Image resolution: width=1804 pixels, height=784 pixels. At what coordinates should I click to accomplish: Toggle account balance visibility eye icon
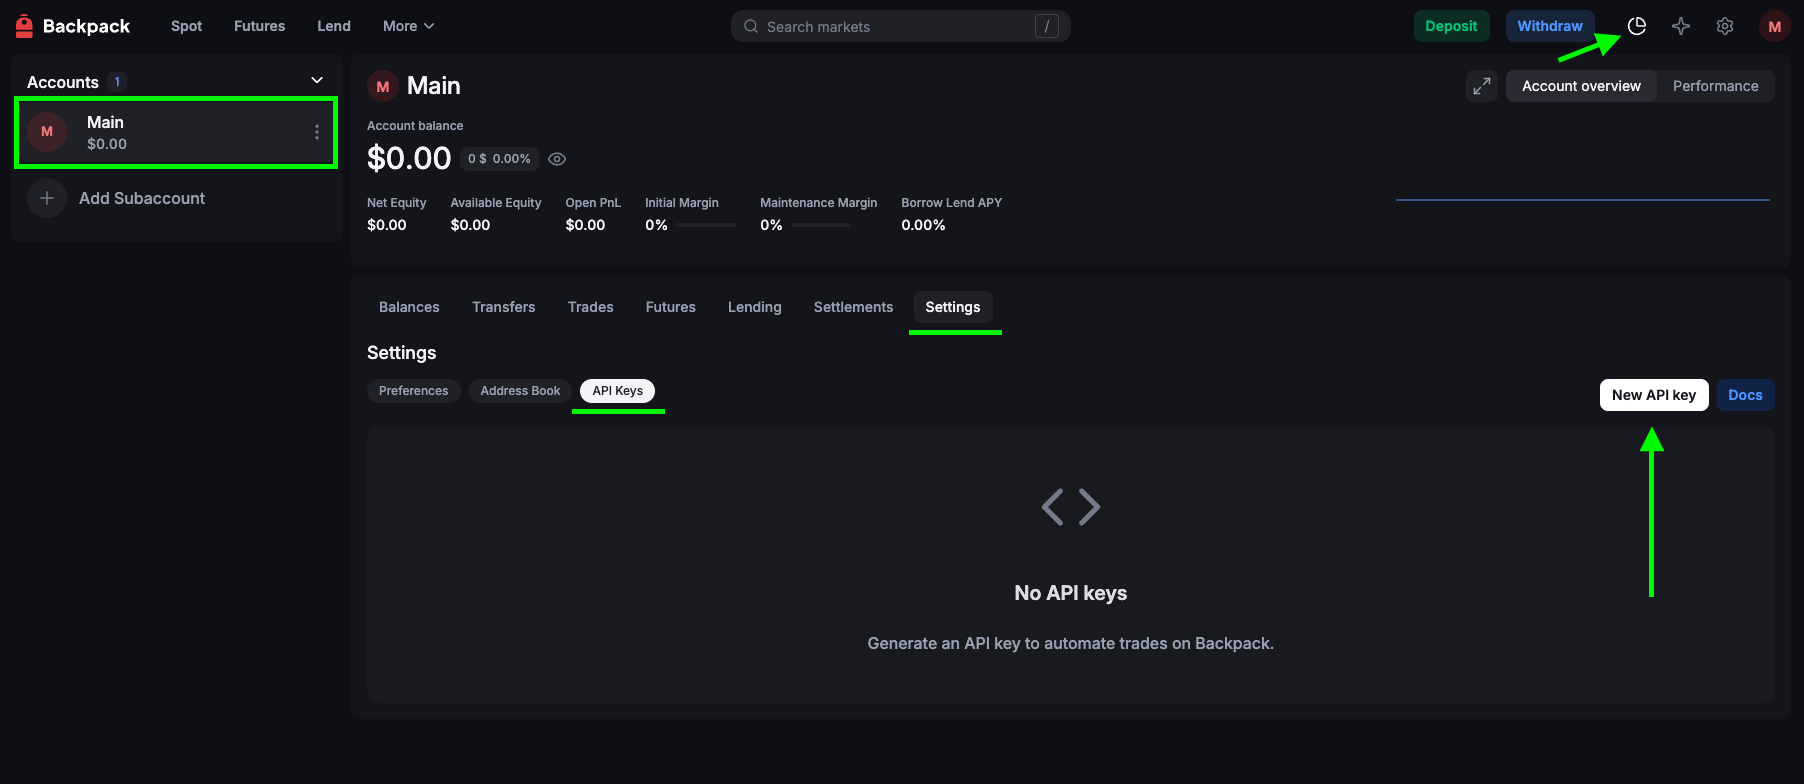(x=557, y=159)
